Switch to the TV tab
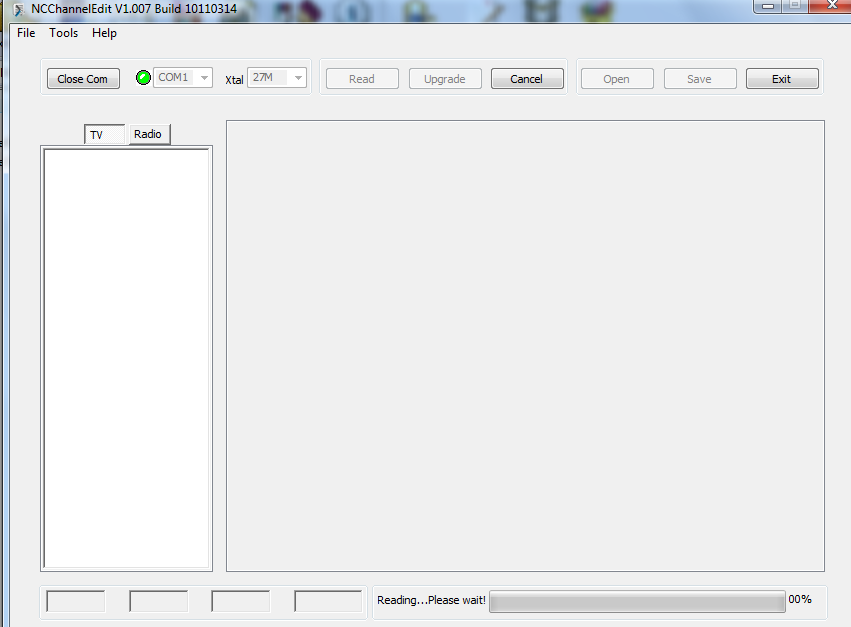The height and width of the screenshot is (627, 851). (104, 135)
